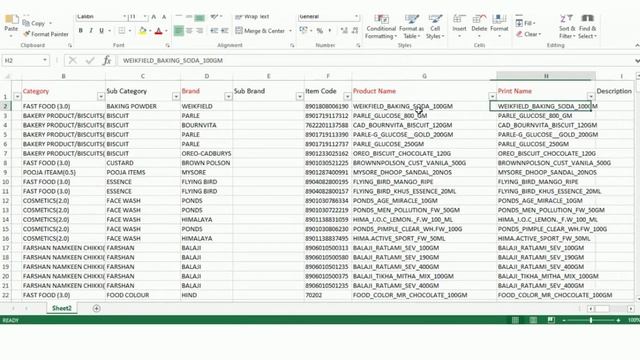Select the Sheet2 tab
640x360 pixels.
[x=62, y=308]
